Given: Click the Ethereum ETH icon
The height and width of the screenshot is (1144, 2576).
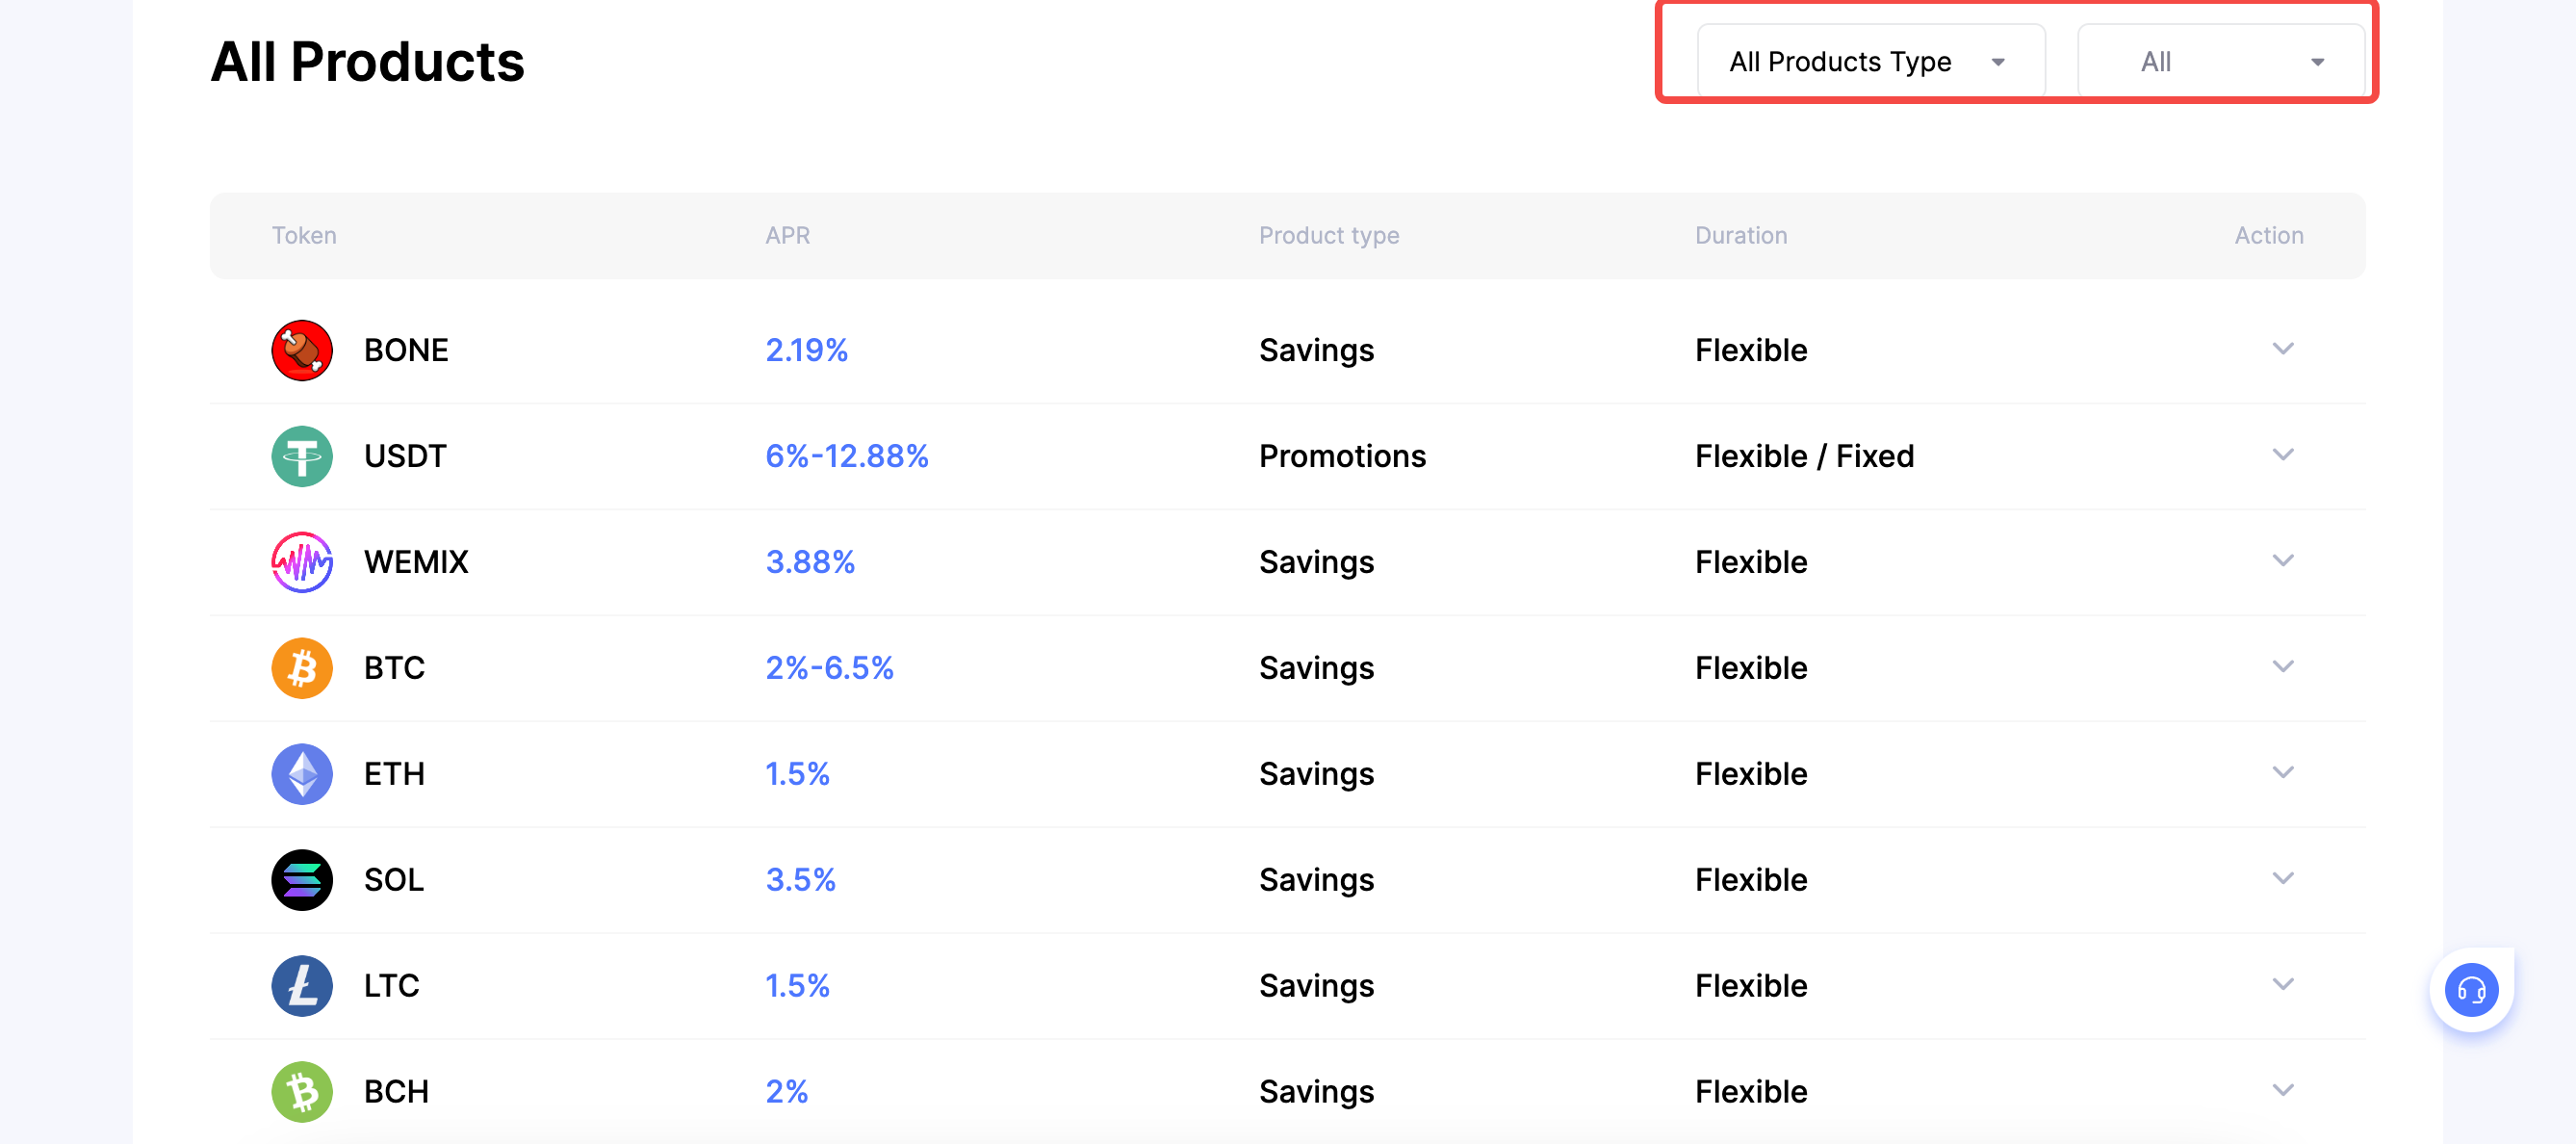Looking at the screenshot, I should [x=302, y=774].
